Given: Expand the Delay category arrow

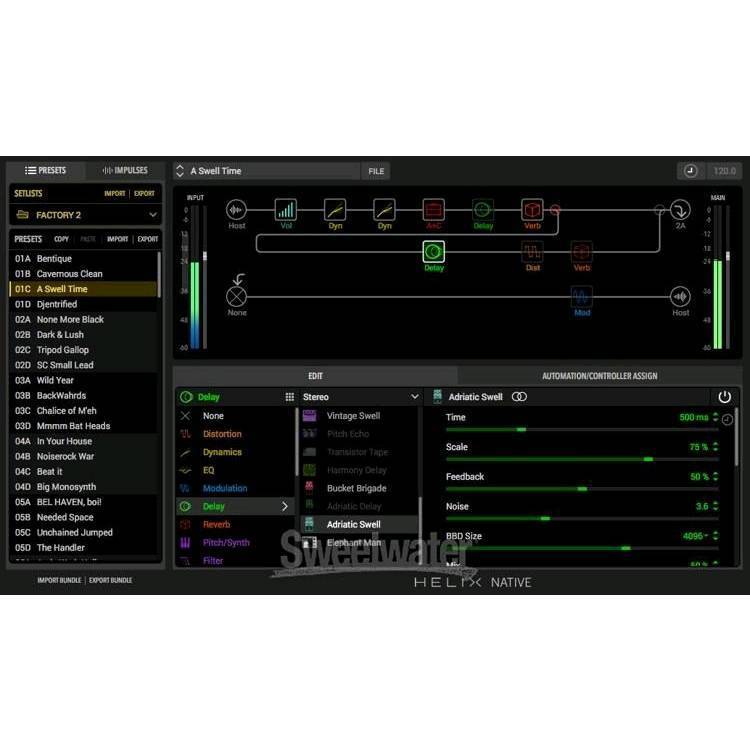Looking at the screenshot, I should tap(285, 506).
